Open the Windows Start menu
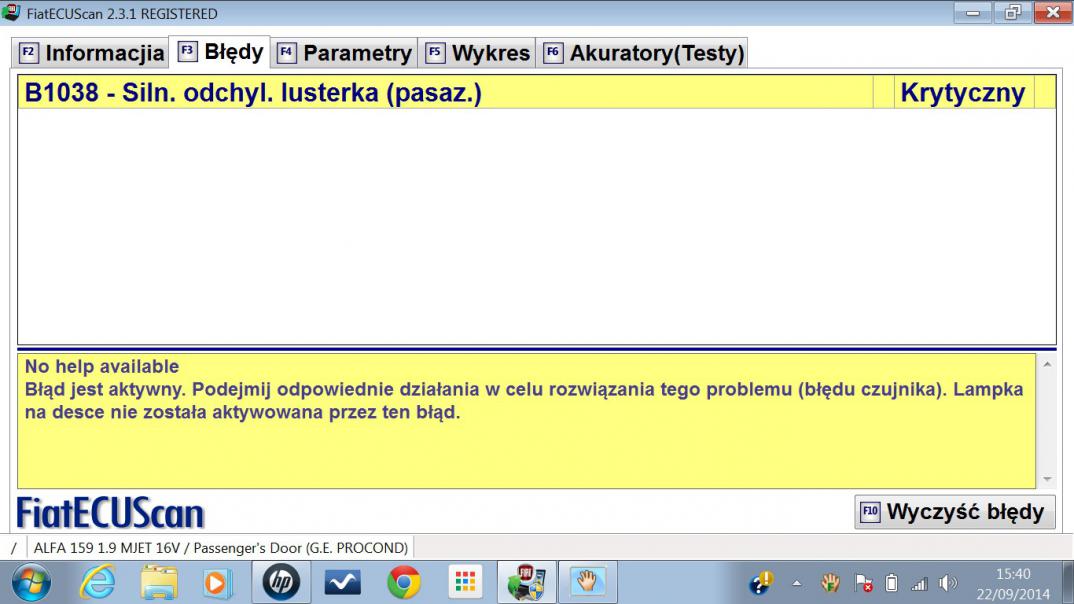Screen dimensions: 1074x604 31,583
